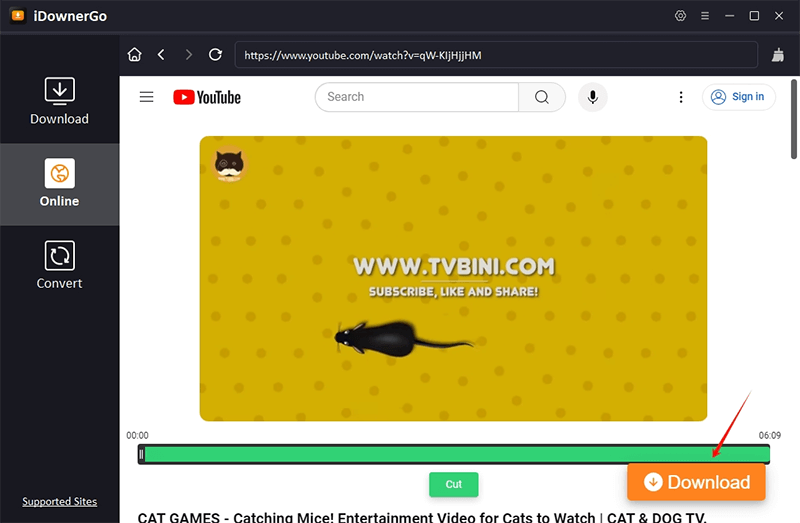This screenshot has height=523, width=800.
Task: Click the URL address bar
Action: (x=496, y=55)
